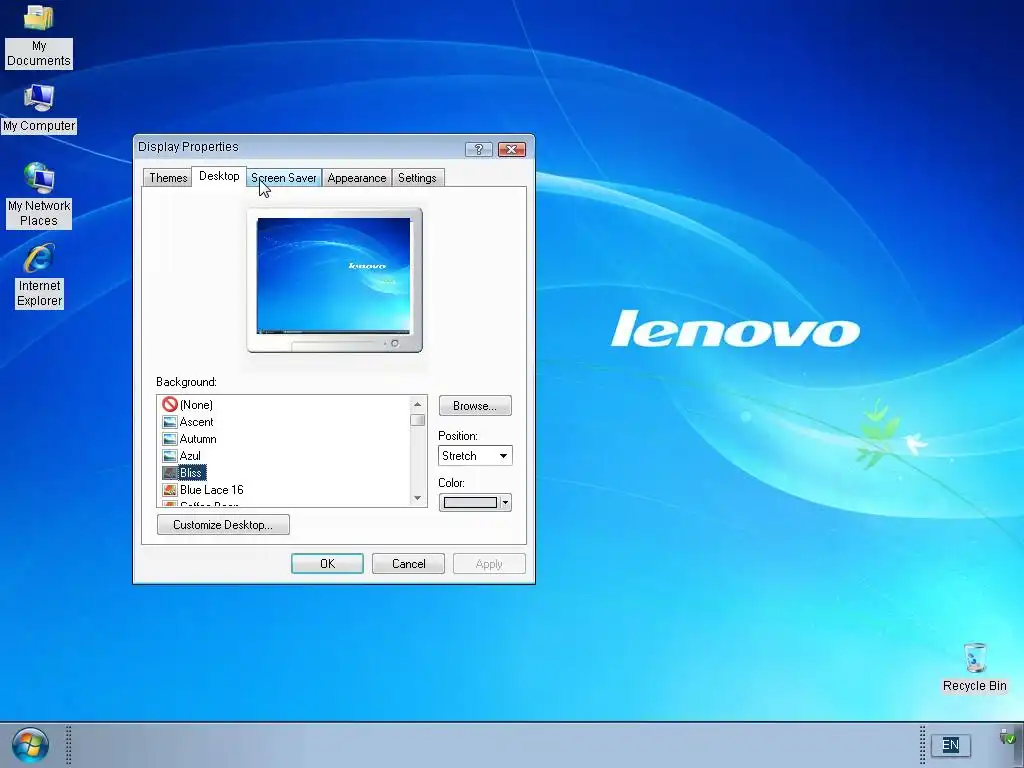1024x768 pixels.
Task: Select the Internet Explorer desktop icon
Action: click(x=39, y=275)
